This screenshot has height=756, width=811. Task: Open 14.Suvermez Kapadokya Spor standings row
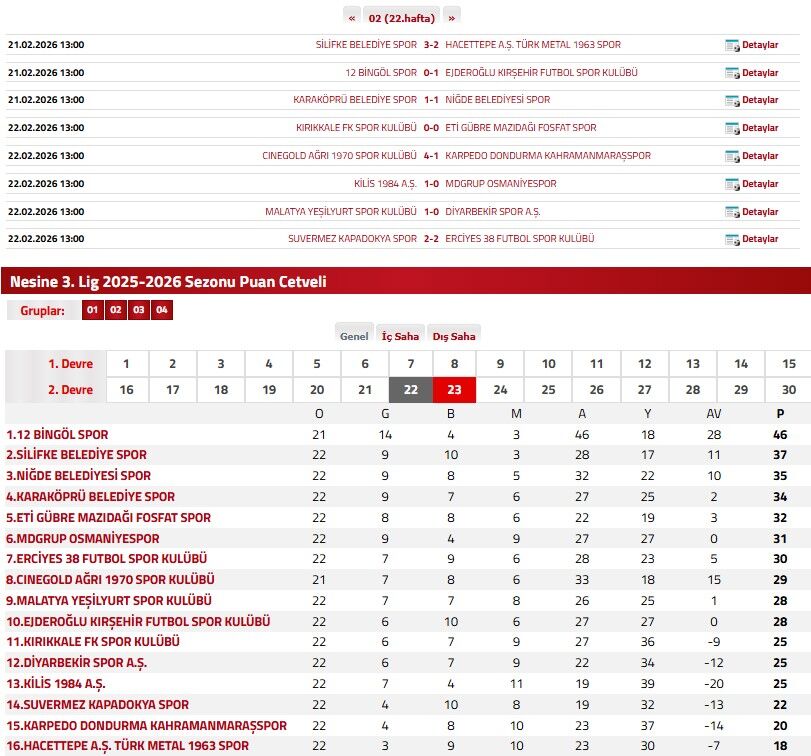[x=98, y=704]
